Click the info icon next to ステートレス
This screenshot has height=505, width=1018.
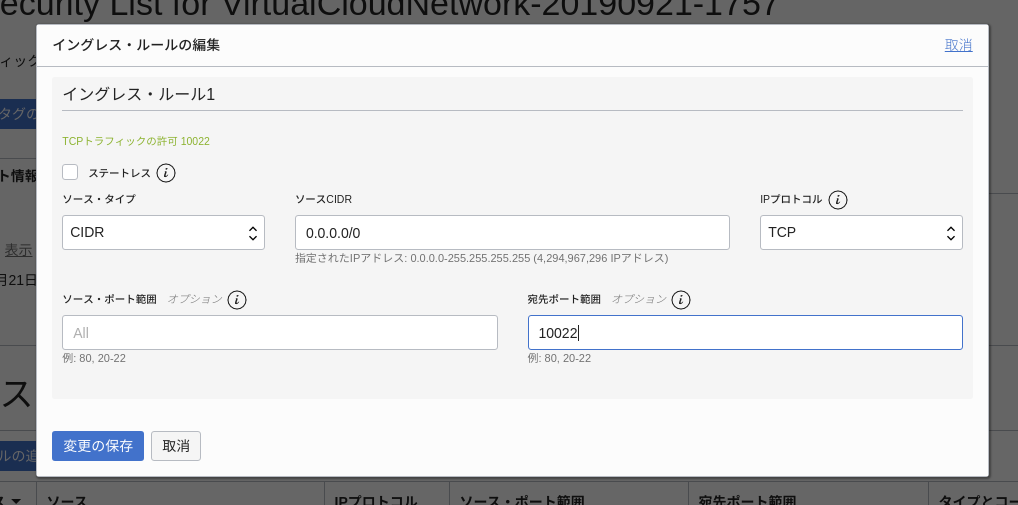[x=166, y=173]
